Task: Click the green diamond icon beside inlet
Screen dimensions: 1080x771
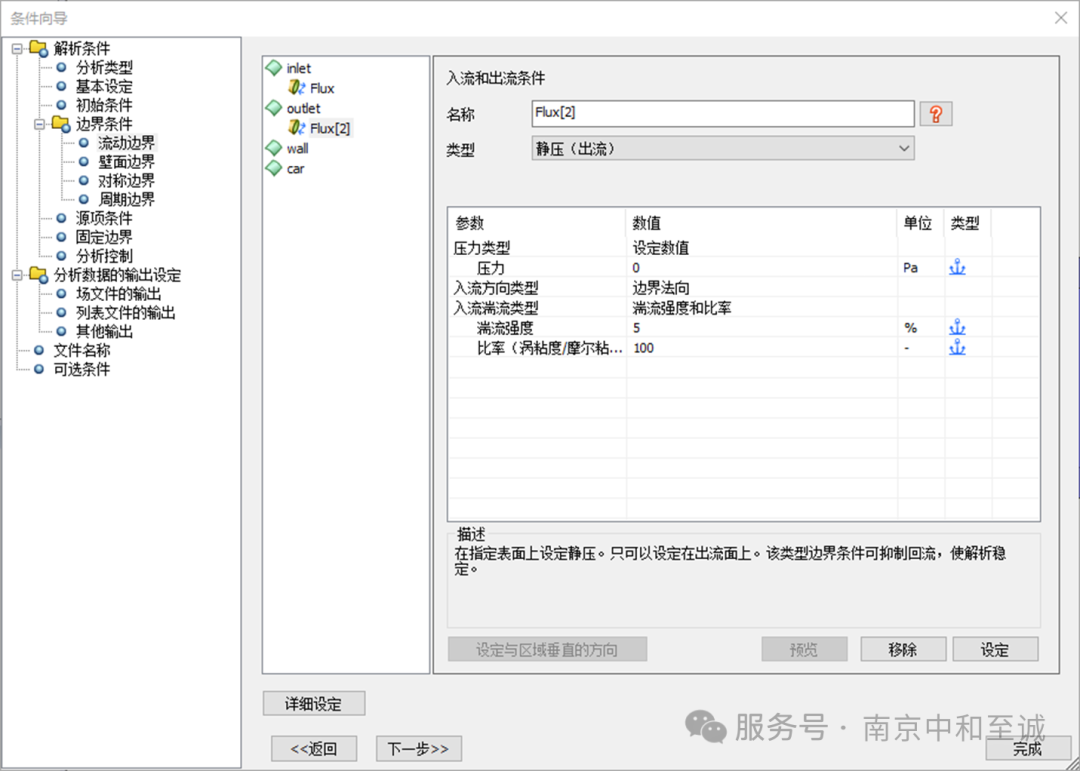Action: pos(274,68)
